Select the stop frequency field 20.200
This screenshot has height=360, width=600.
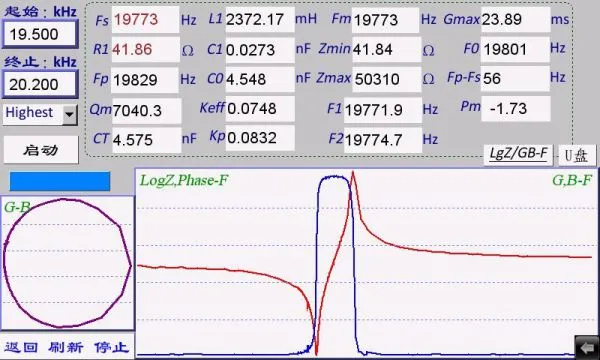(x=40, y=84)
